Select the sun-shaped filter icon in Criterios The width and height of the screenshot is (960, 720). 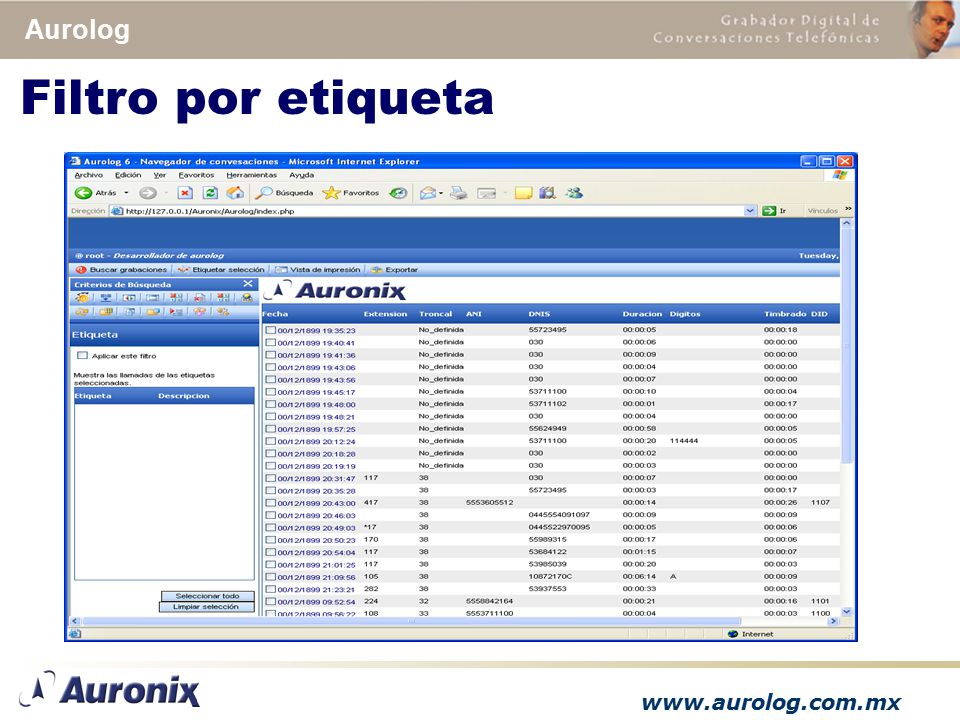[82, 298]
